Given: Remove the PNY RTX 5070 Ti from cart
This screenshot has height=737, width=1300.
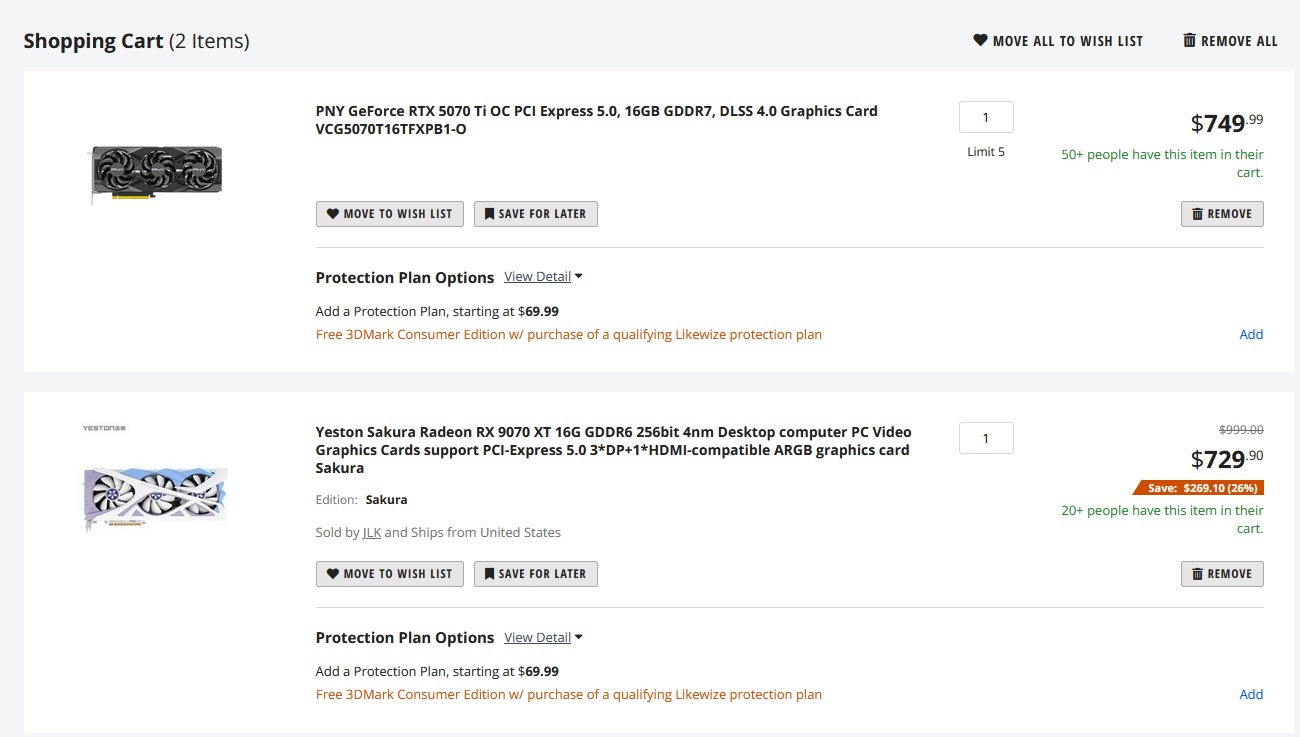Looking at the screenshot, I should point(1222,214).
